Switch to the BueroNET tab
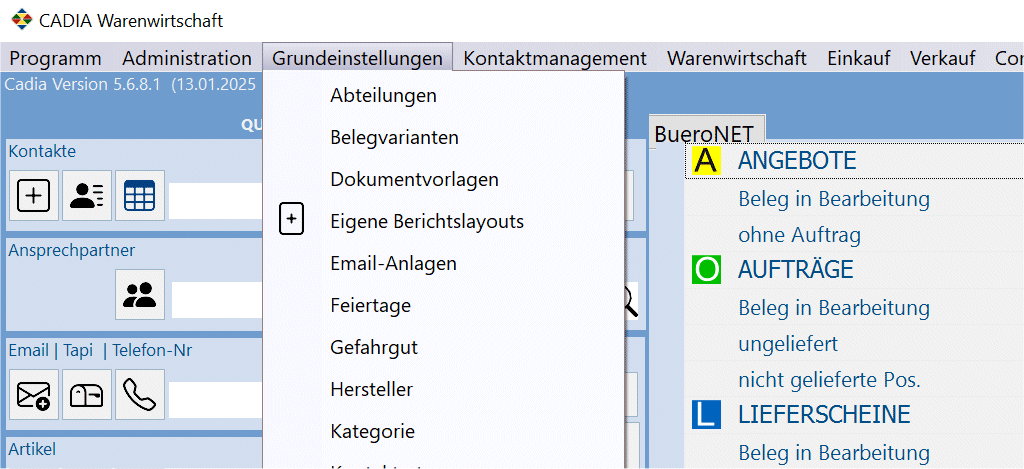The image size is (1024, 469). 707,131
